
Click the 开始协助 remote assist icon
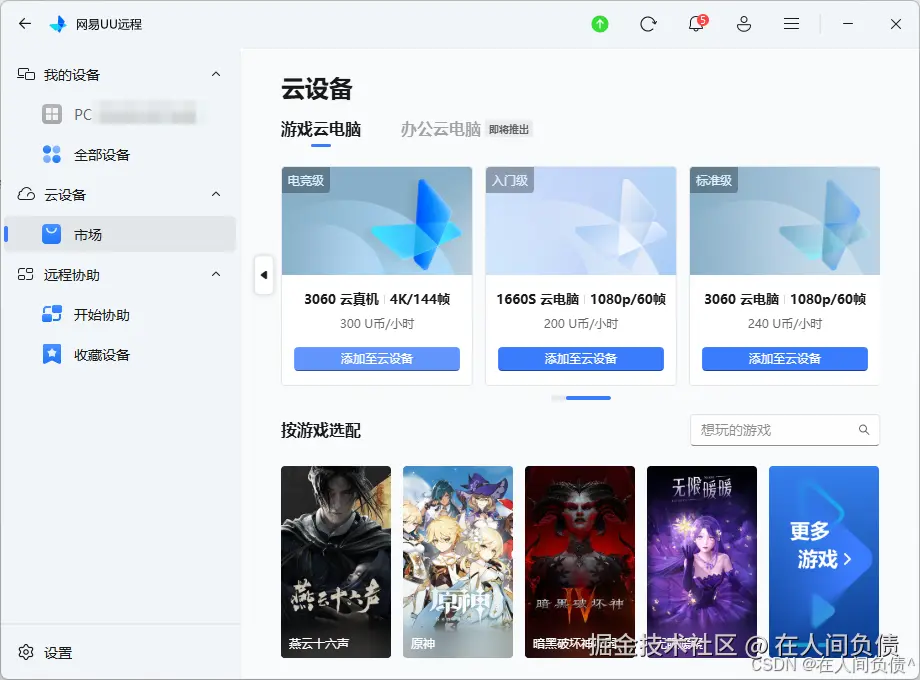(x=53, y=314)
